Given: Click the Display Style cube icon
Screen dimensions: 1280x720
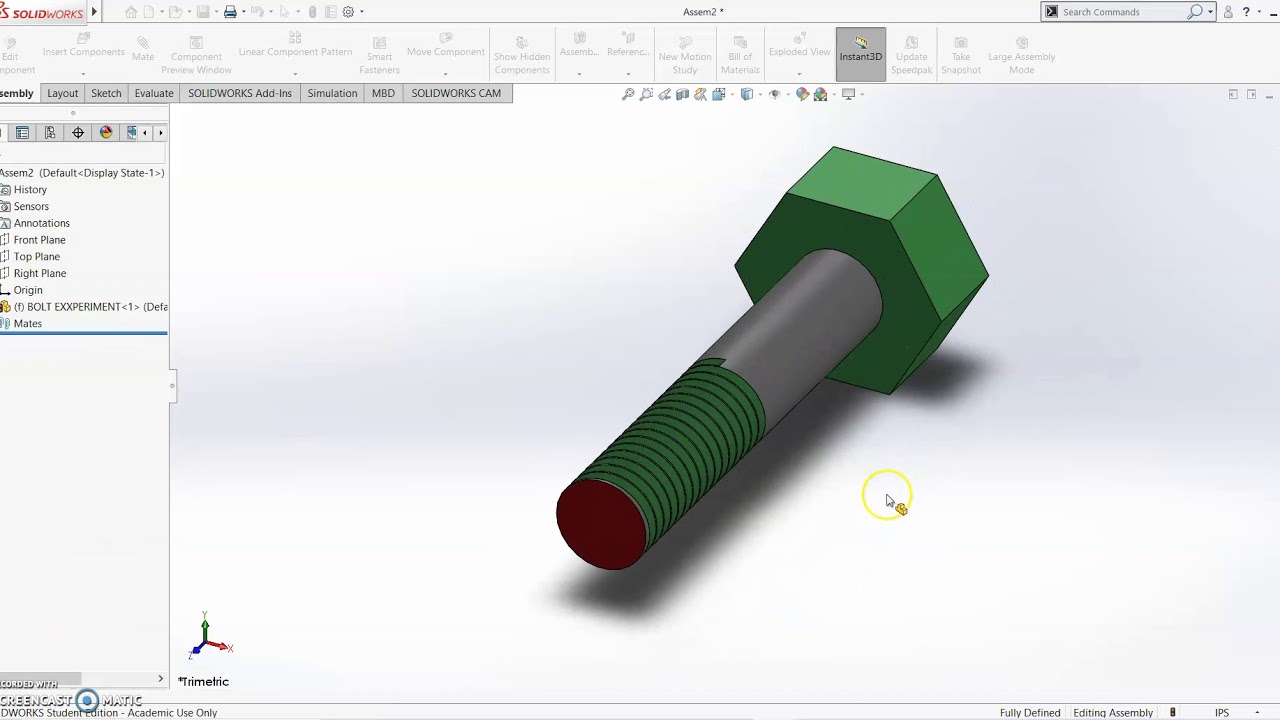Looking at the screenshot, I should tap(747, 94).
